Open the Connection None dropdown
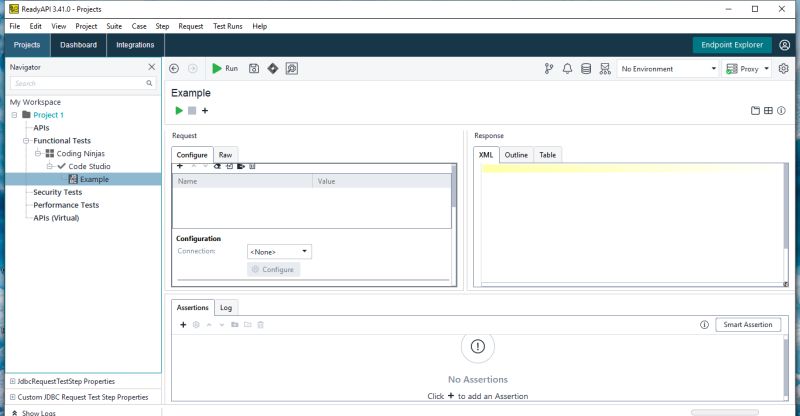Screen dimensions: 800x416 pos(279,252)
